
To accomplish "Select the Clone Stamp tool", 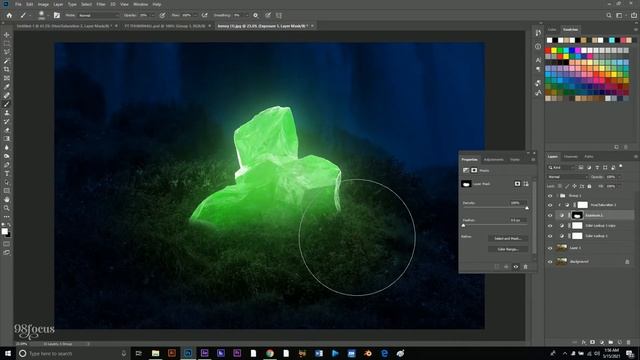I will tap(7, 113).
